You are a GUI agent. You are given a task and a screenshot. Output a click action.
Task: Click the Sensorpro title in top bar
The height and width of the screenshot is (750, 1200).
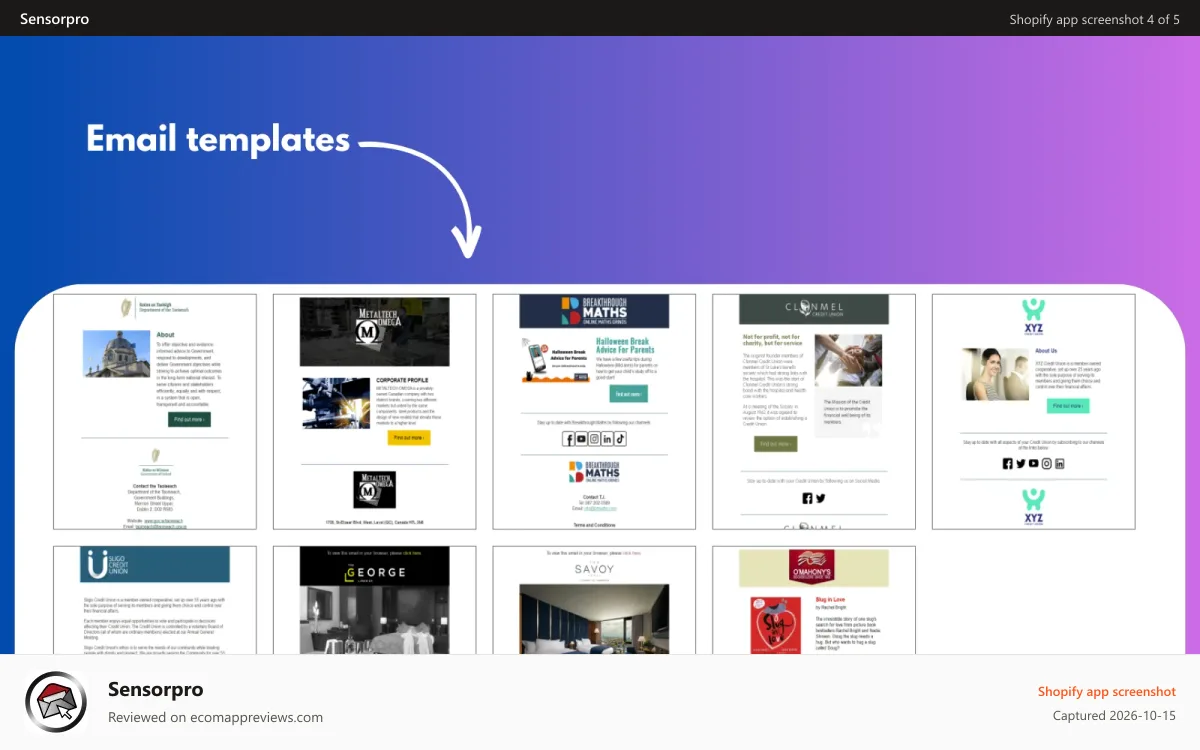pos(54,19)
